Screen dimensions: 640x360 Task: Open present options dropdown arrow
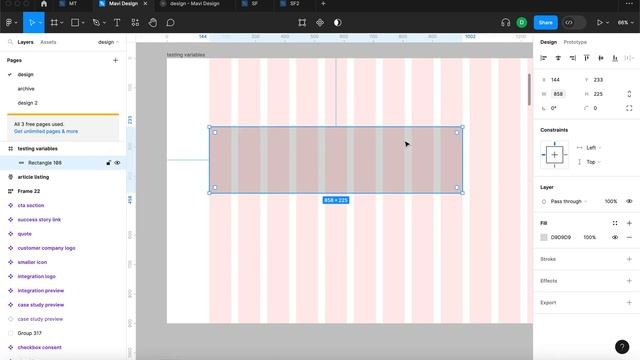607,23
